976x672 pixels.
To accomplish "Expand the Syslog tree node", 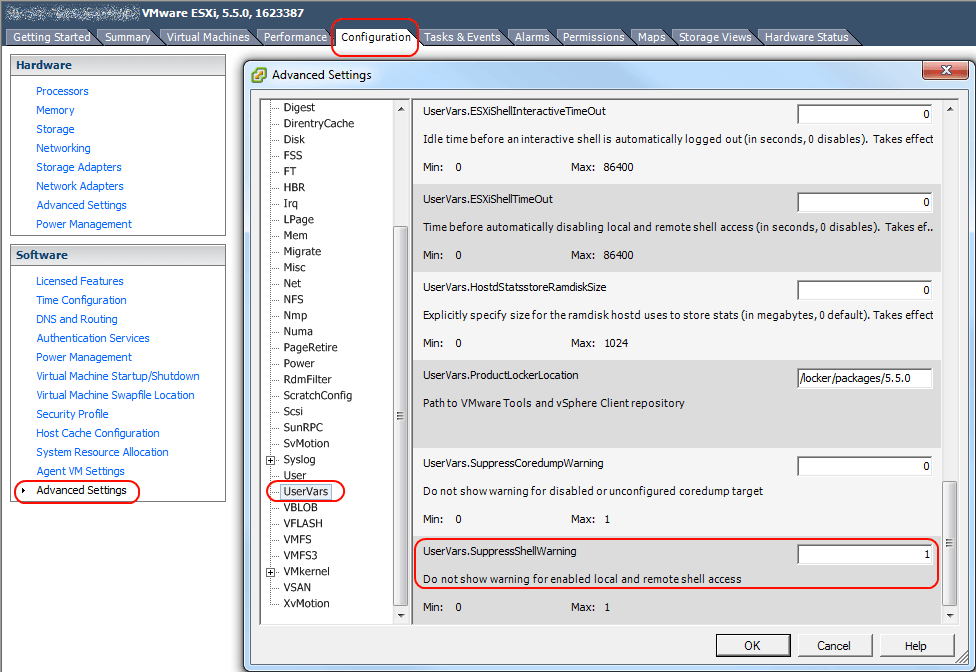I will (x=270, y=460).
